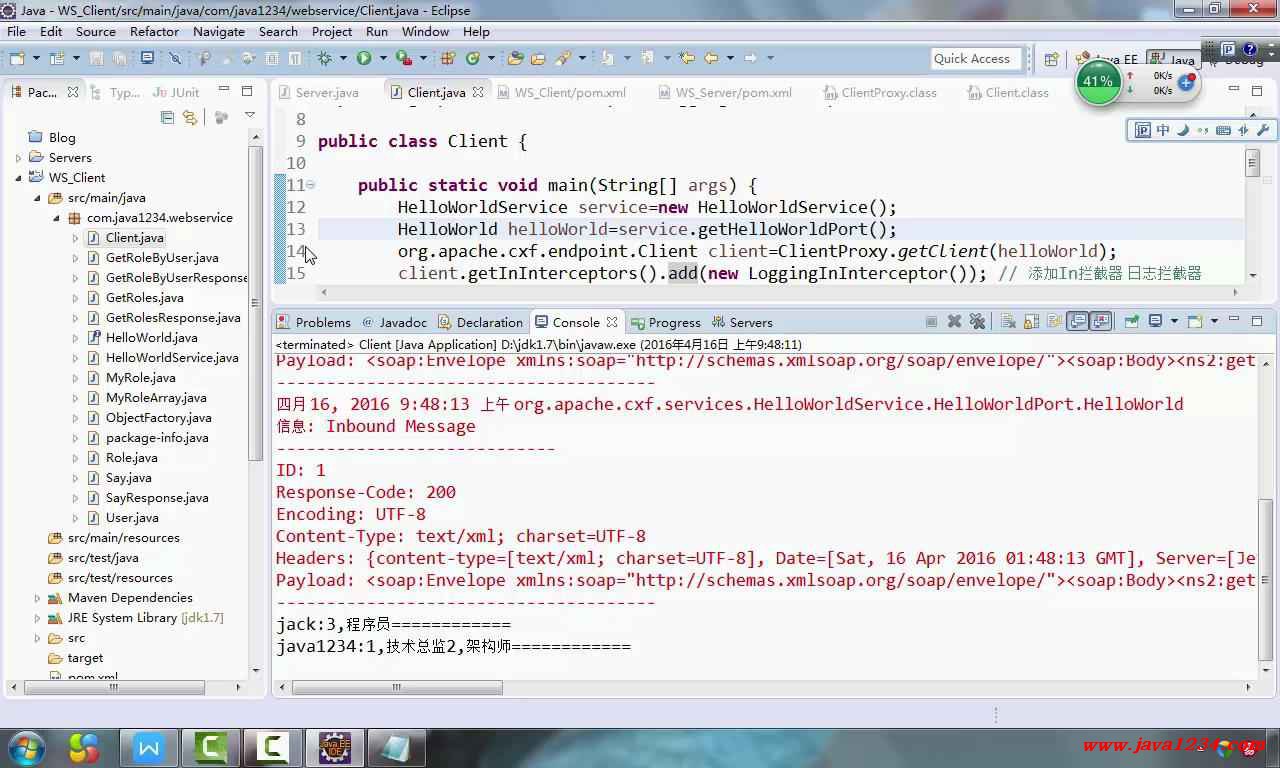This screenshot has width=1280, height=768.
Task: Open the Open Console dropdown arrow
Action: pos(1214,321)
